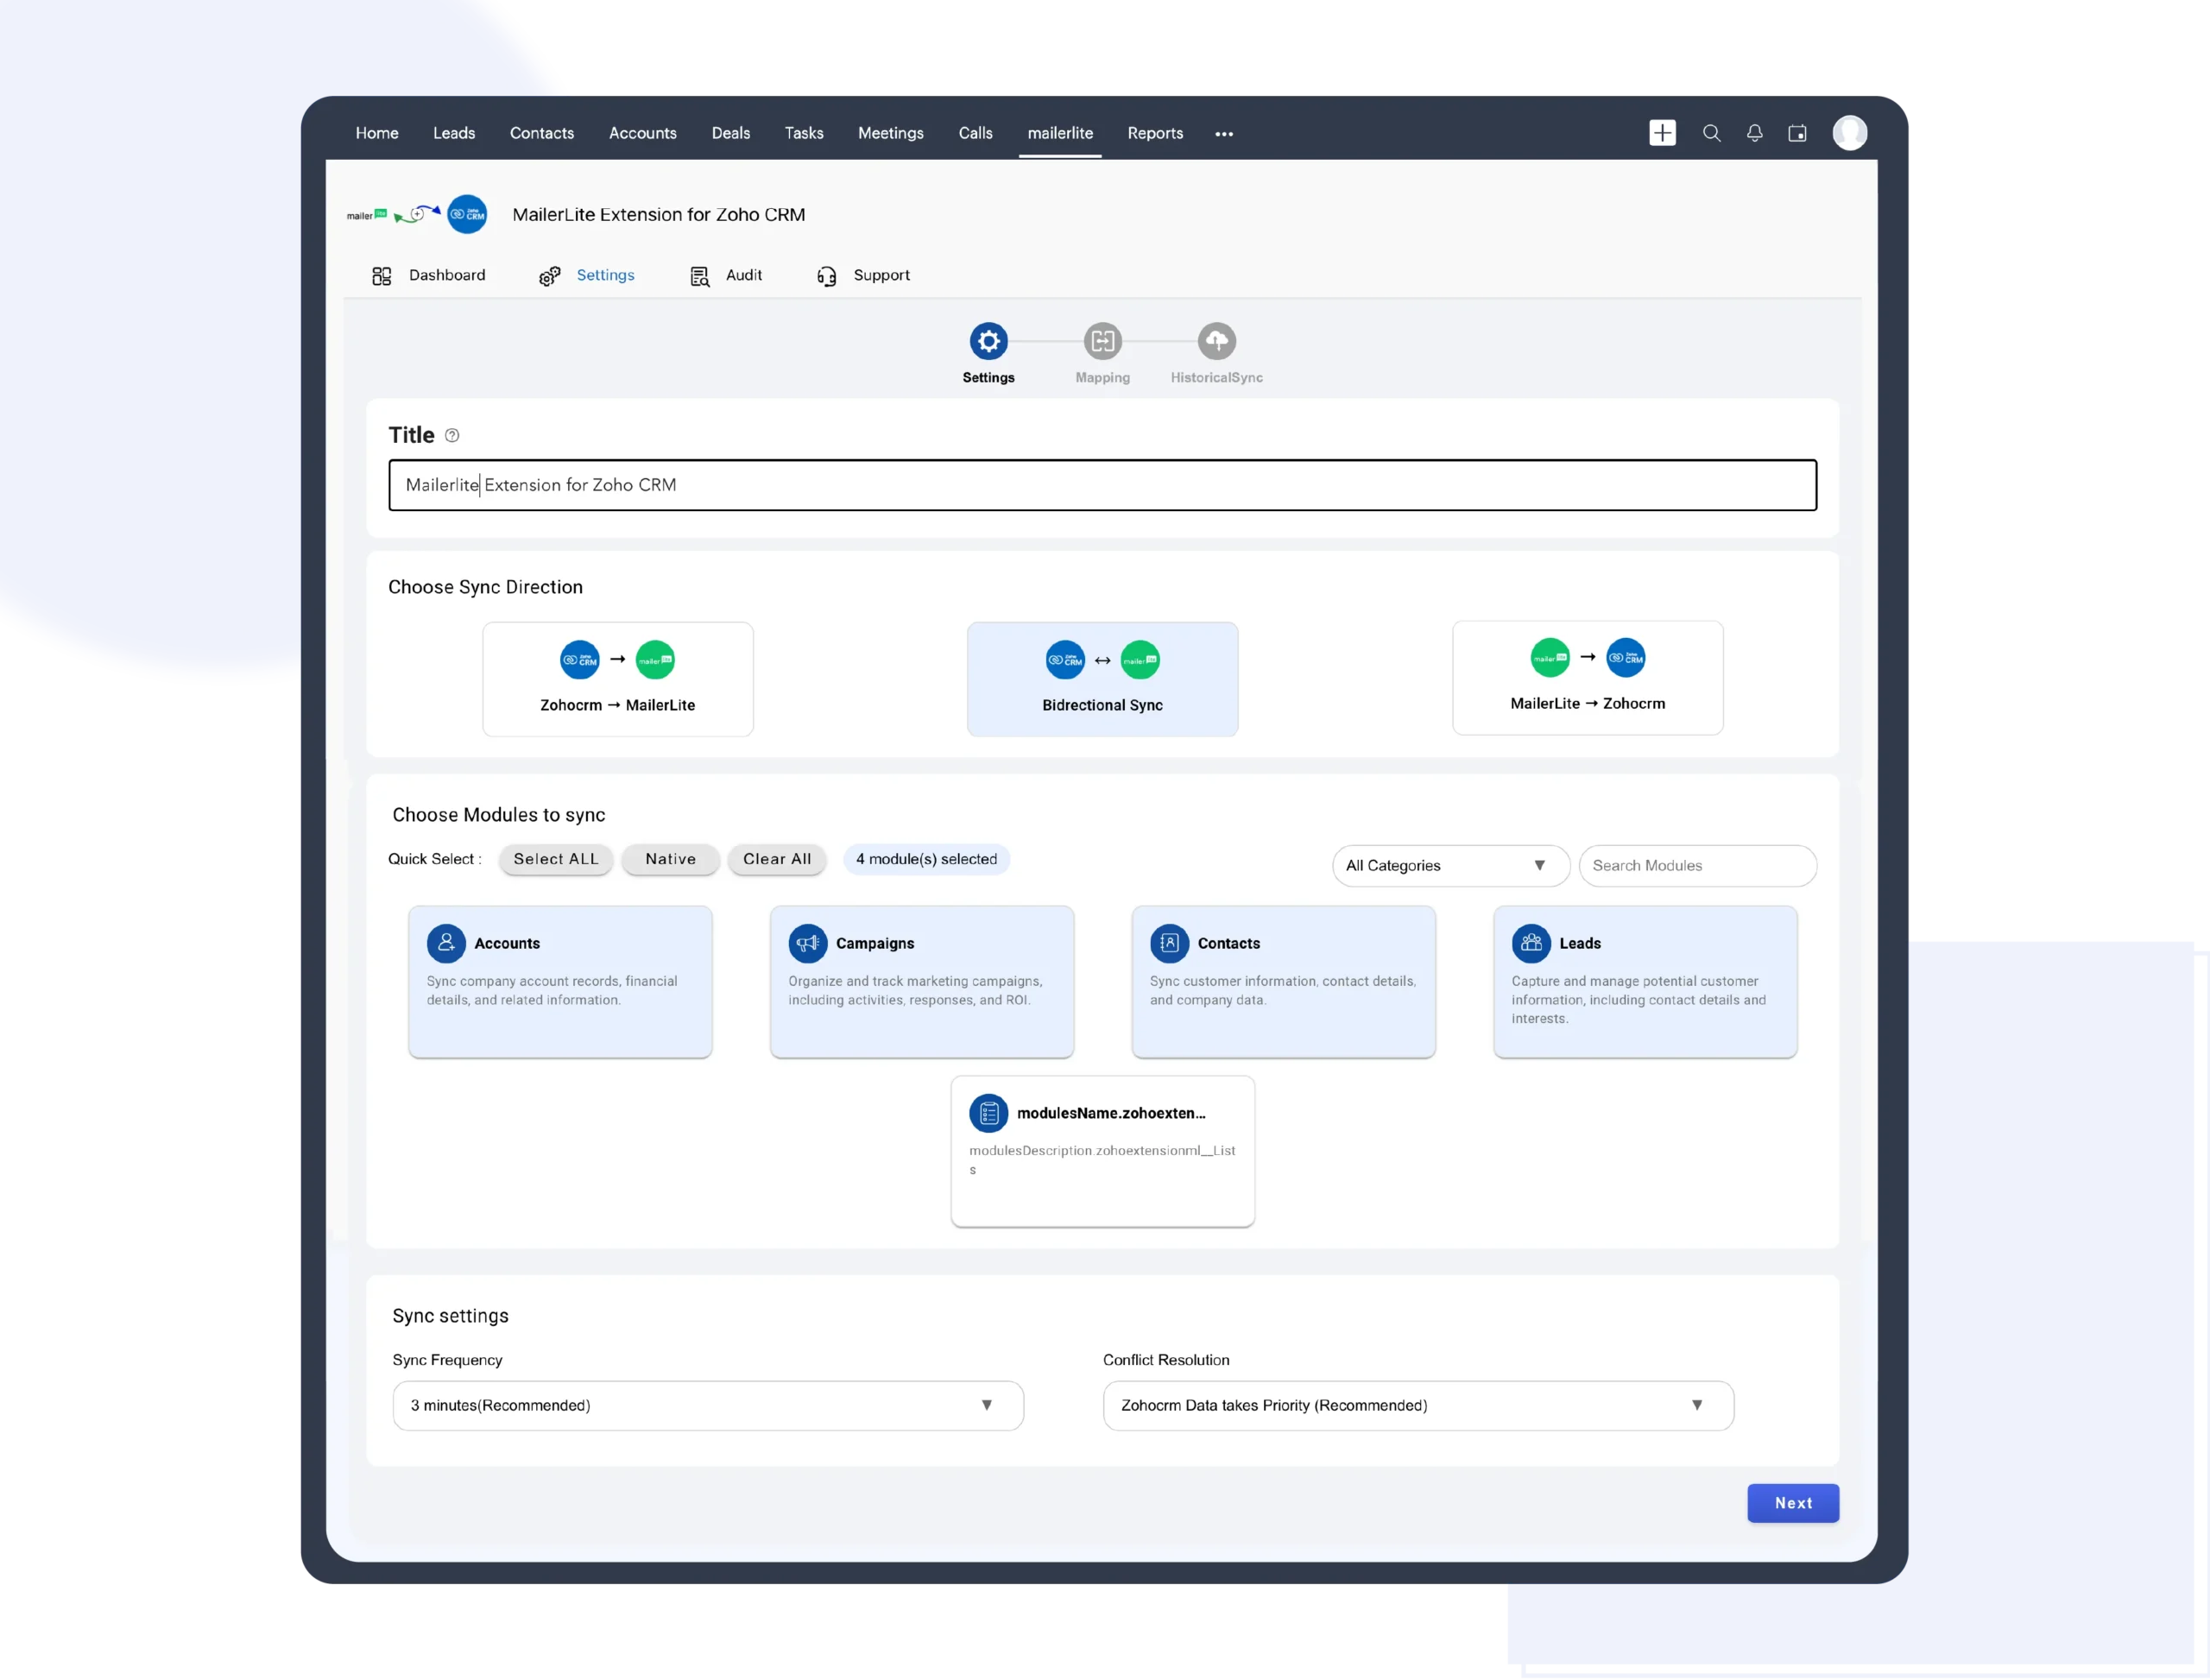Screen dimensions: 2210x1680
Task: Select the Mapping step icon
Action: [x=1103, y=341]
